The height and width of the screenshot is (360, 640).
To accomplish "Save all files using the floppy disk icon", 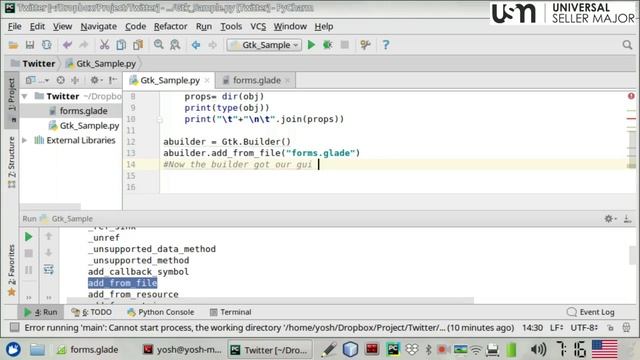I will [x=30, y=45].
